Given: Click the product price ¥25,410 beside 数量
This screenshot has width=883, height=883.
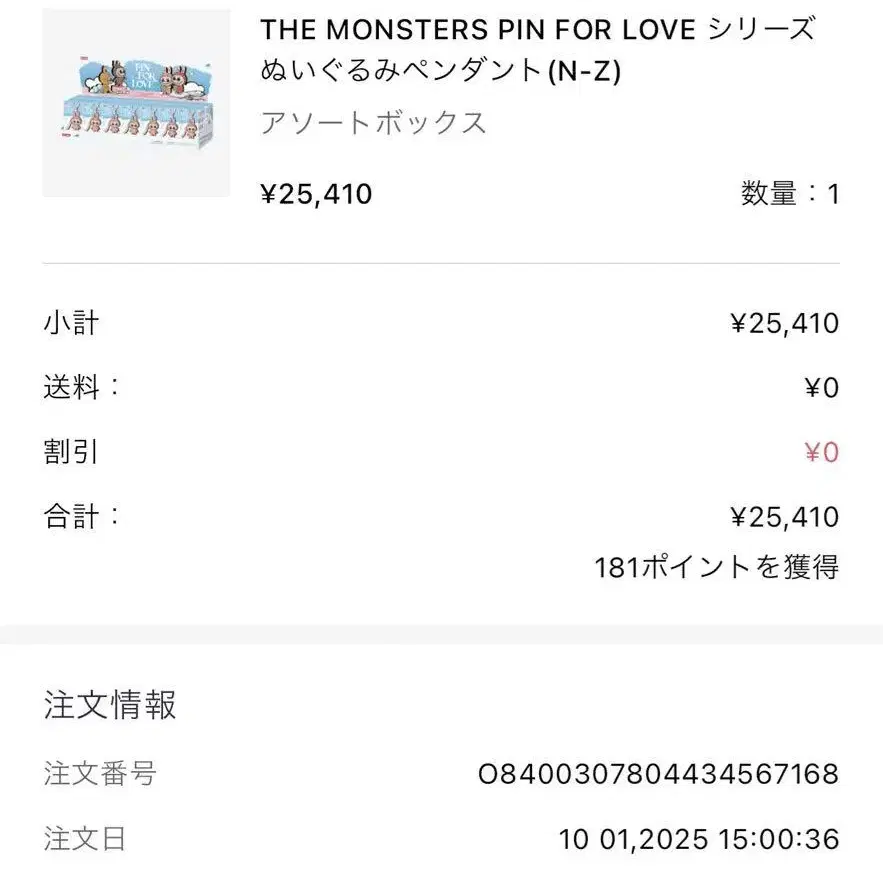Looking at the screenshot, I should click(316, 193).
